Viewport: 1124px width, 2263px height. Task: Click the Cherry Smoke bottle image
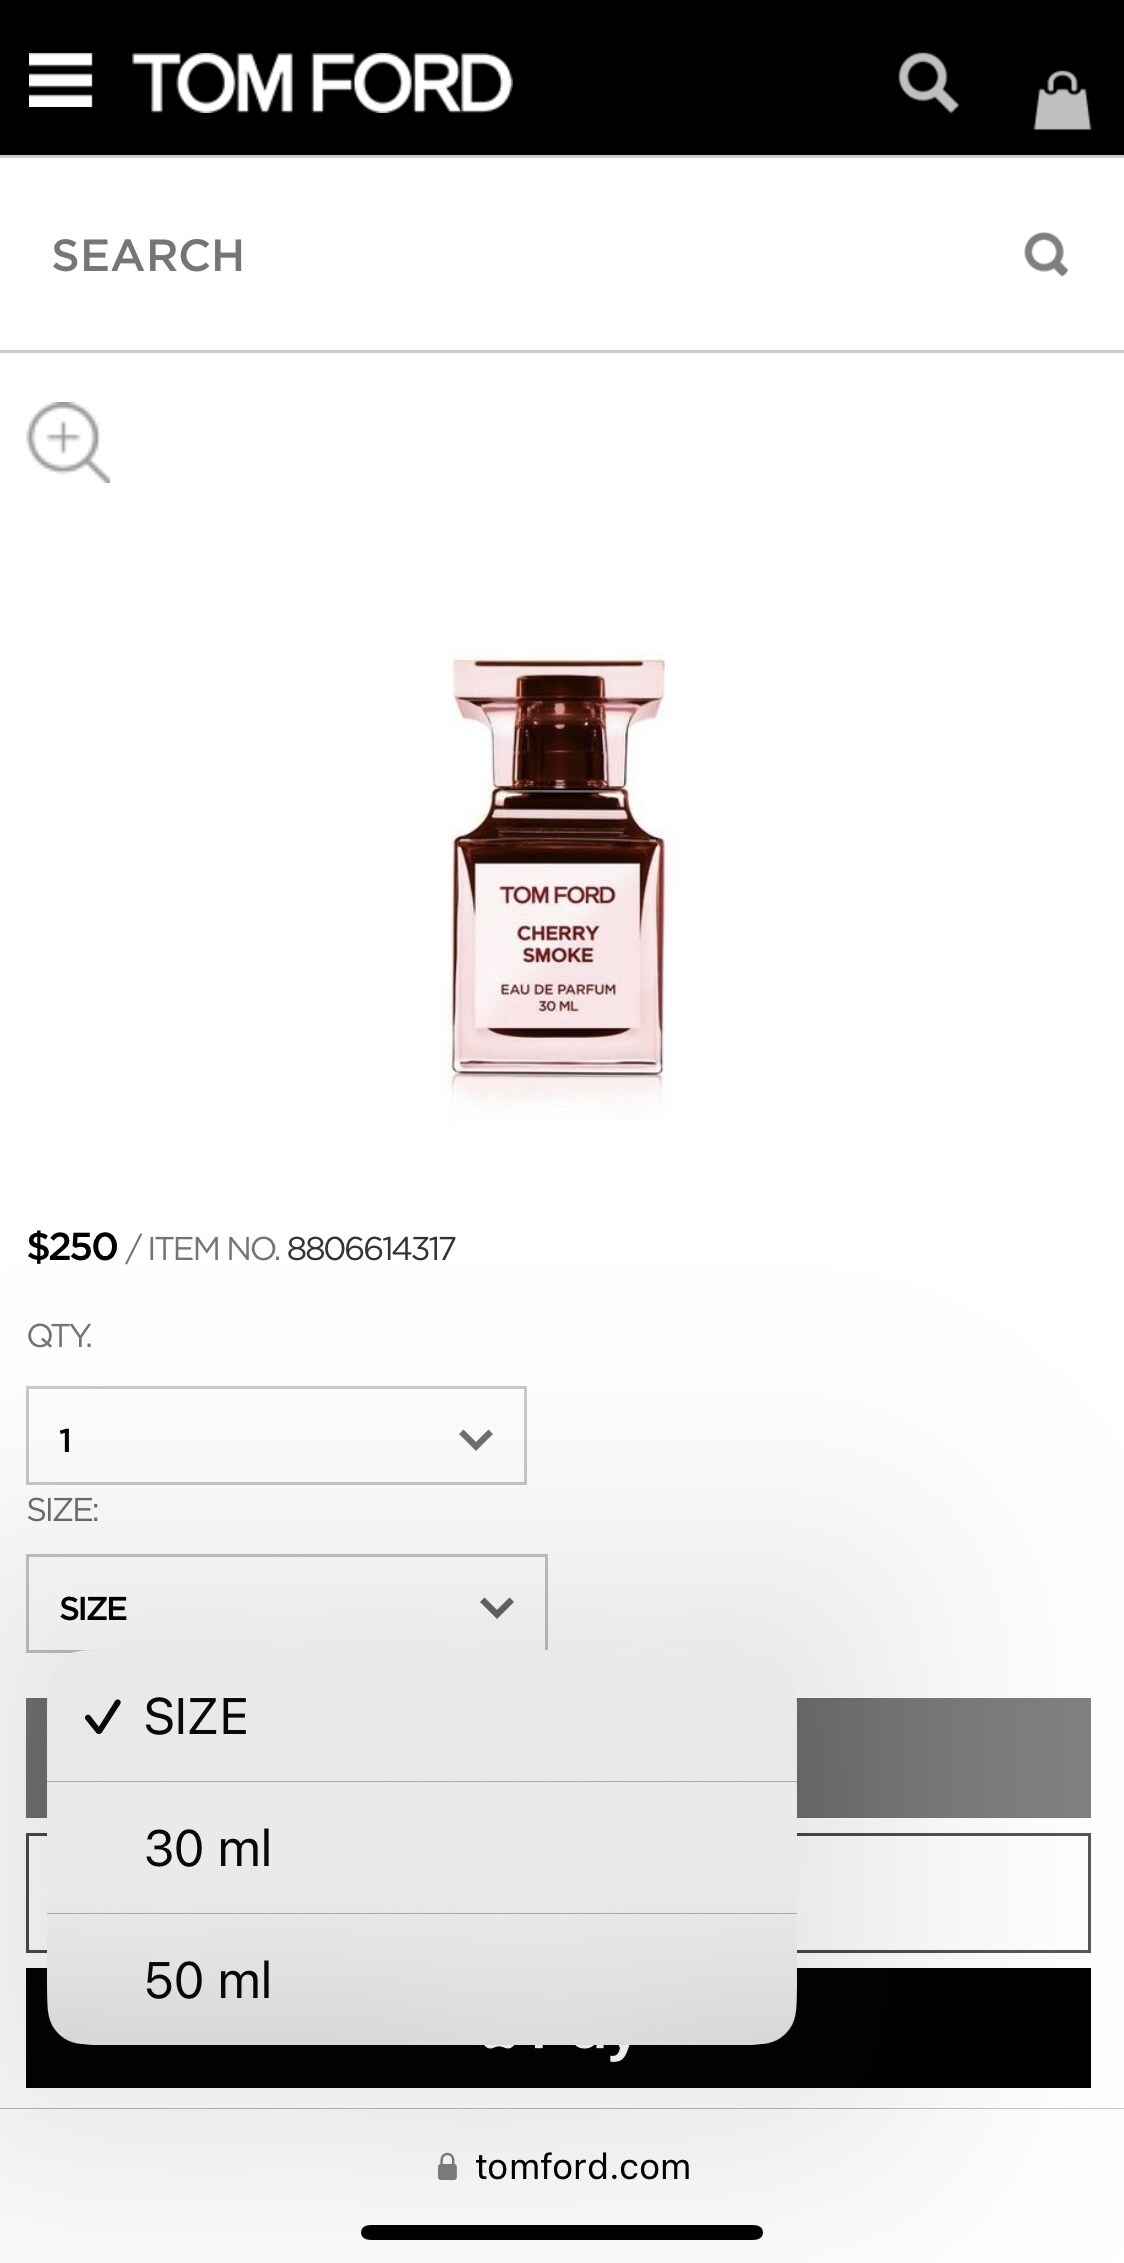558,867
